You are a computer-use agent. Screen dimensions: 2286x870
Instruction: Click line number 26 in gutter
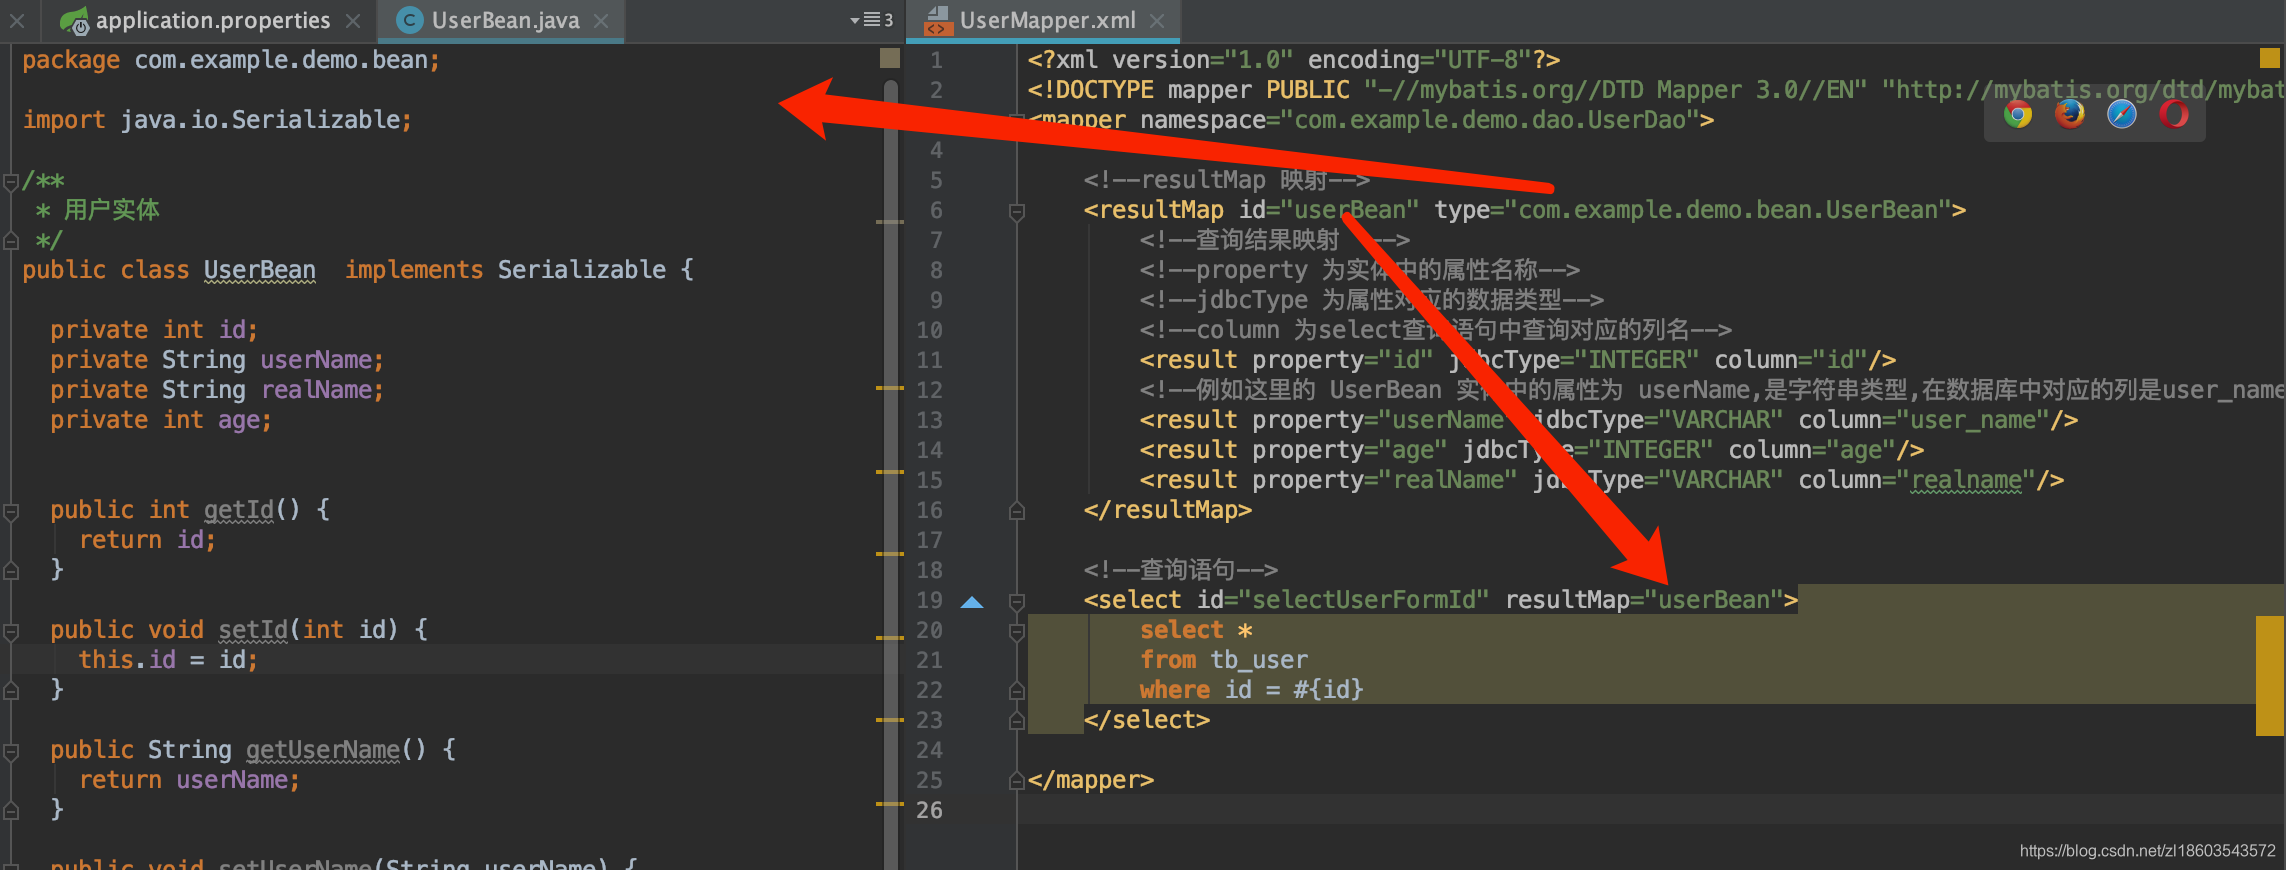click(x=929, y=810)
